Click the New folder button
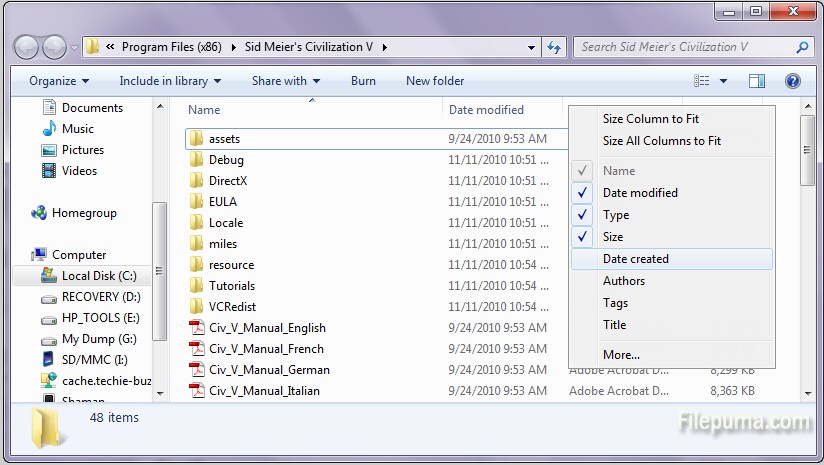 click(435, 81)
